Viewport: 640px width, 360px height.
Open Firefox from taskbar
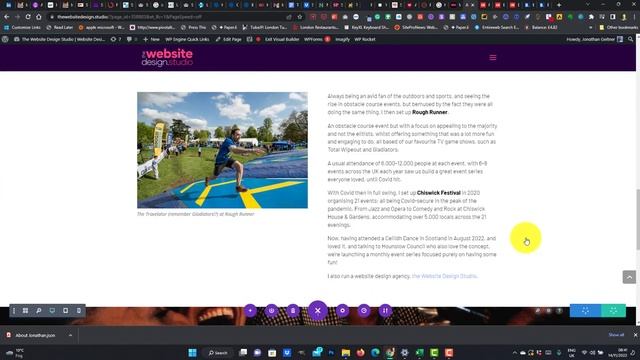(x=360, y=353)
